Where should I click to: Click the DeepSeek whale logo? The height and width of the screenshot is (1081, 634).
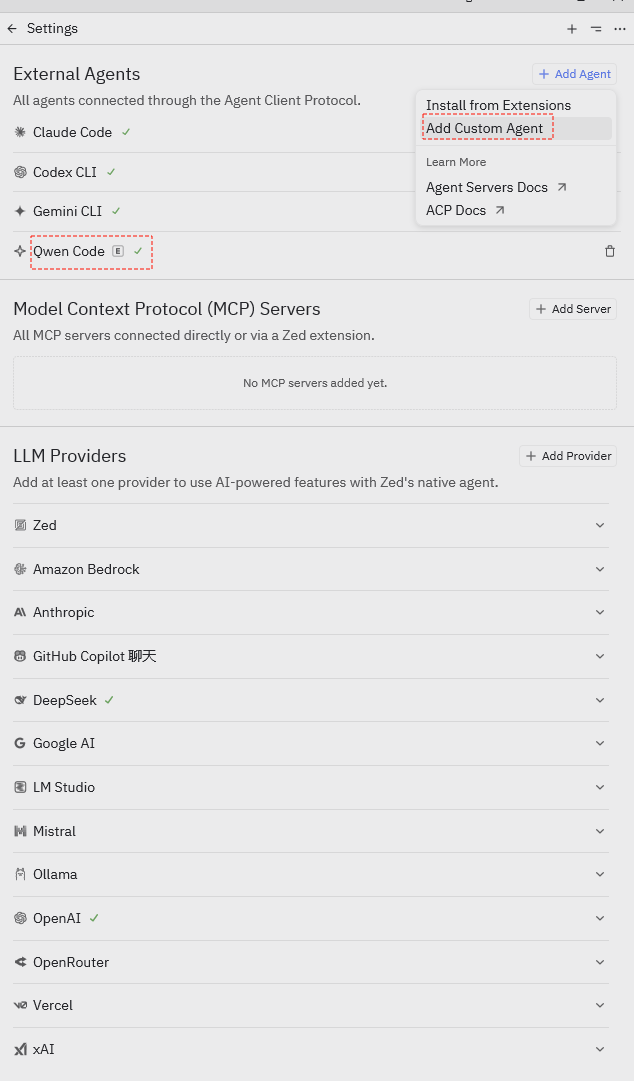[20, 700]
